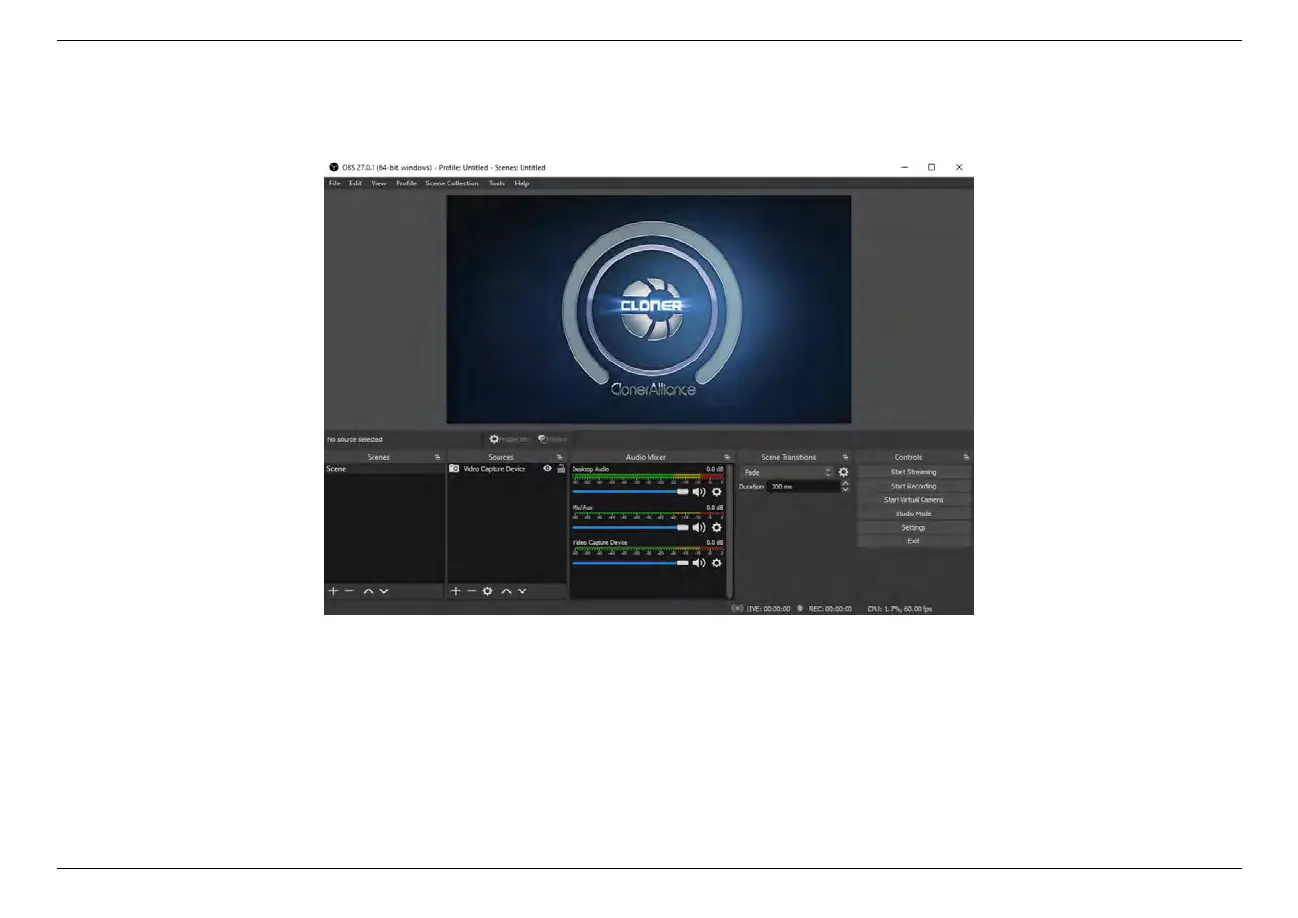The width and height of the screenshot is (1298, 918).
Task: Adjust the Video Capture Device volume slider
Action: [x=630, y=562]
